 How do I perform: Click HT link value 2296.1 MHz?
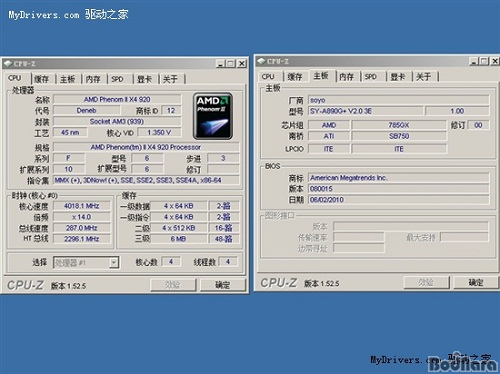[x=82, y=239]
